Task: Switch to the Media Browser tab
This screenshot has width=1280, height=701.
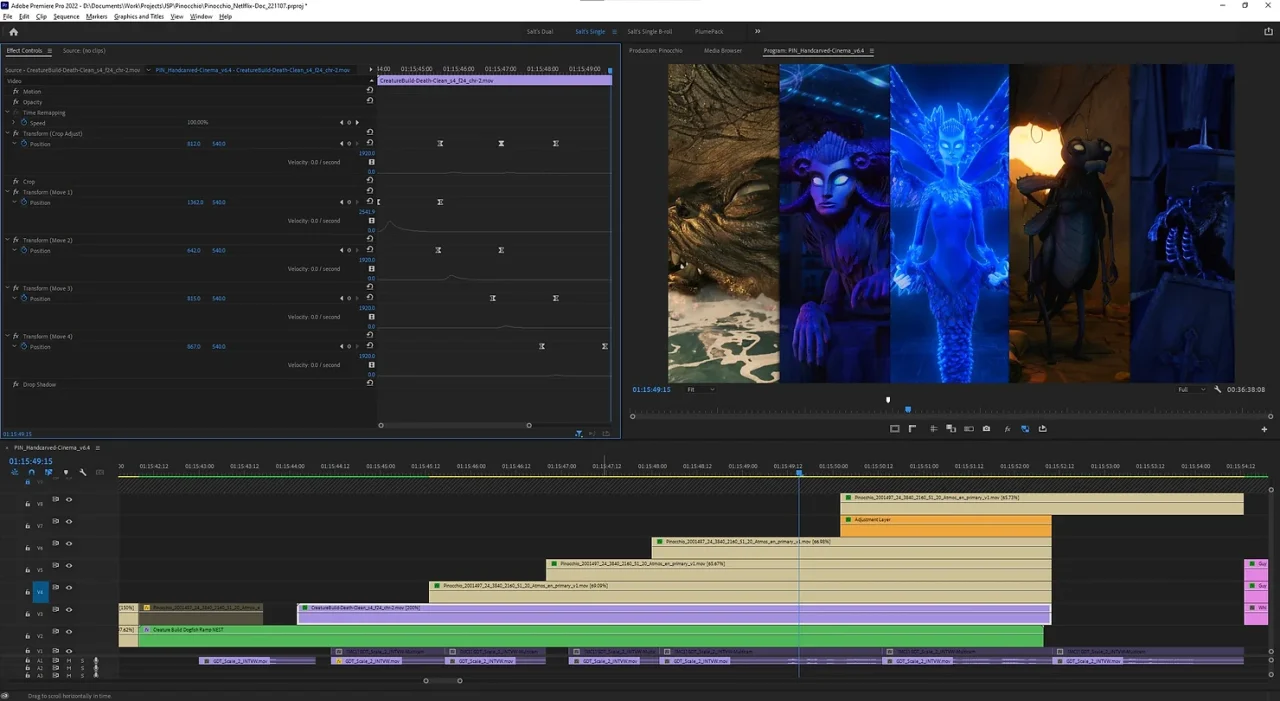Action: click(722, 50)
